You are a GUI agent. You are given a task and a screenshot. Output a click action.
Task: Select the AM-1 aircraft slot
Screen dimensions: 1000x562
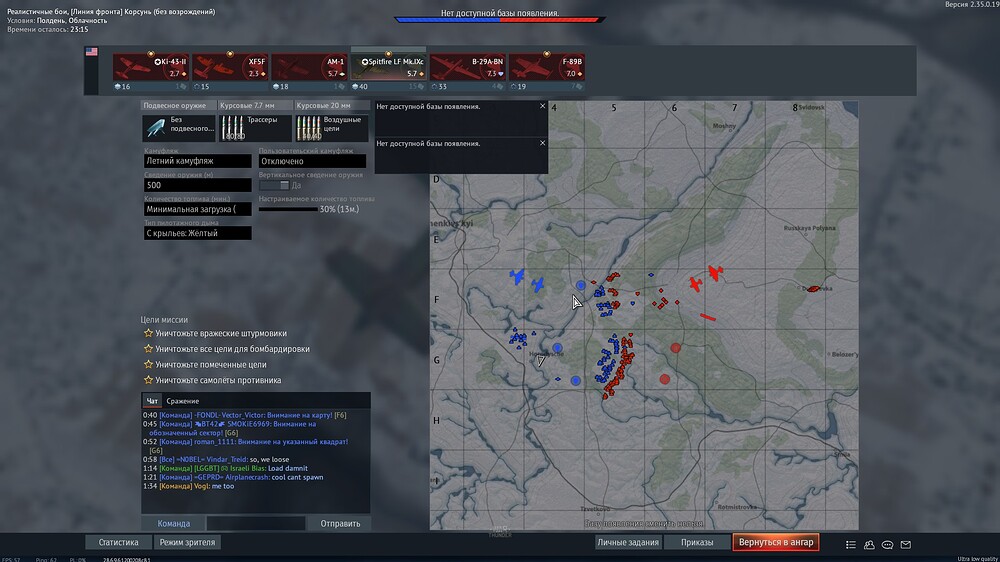(309, 66)
